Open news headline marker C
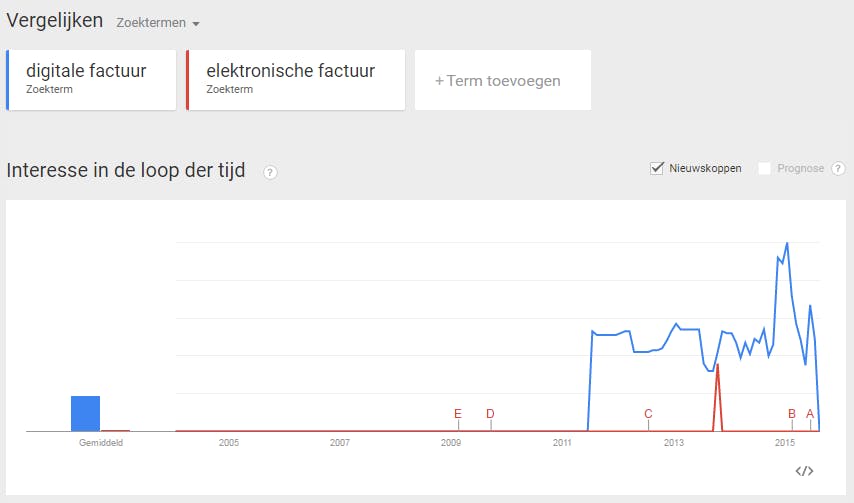The width and height of the screenshot is (854, 503). (x=648, y=414)
